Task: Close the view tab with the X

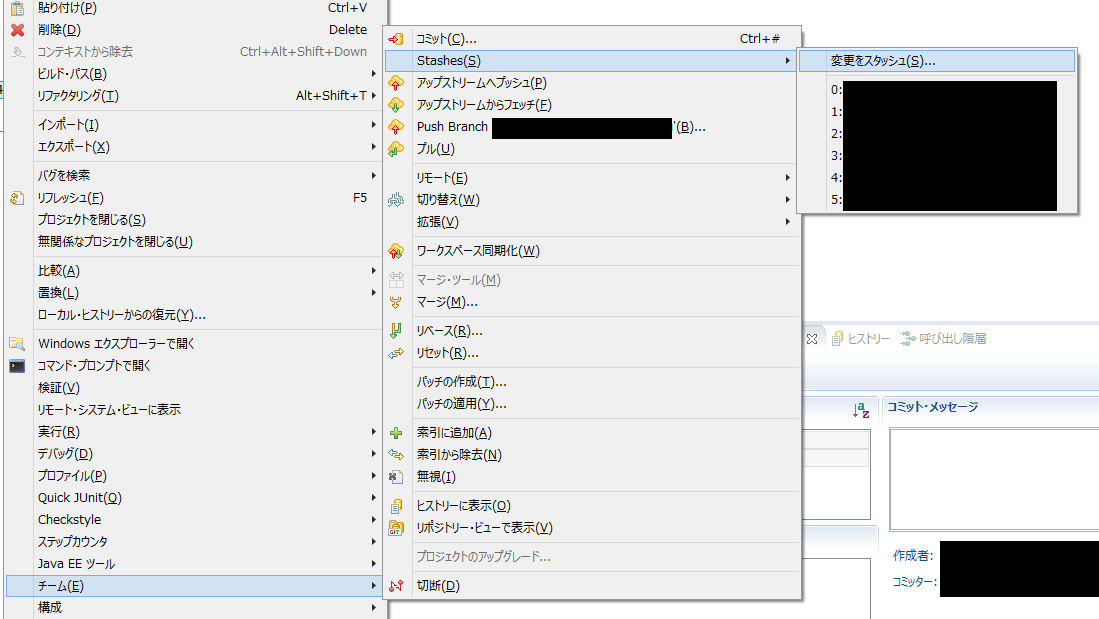Action: [812, 339]
